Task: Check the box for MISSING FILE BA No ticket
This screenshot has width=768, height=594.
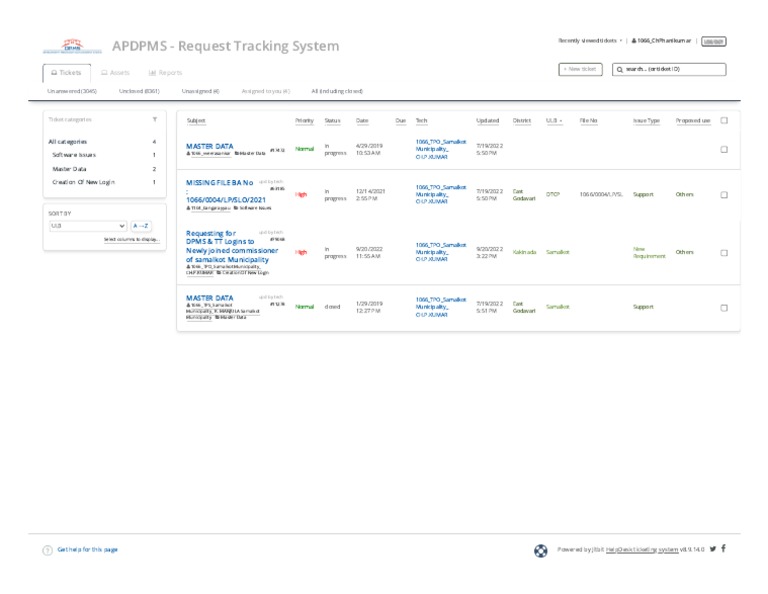Action: 724,193
